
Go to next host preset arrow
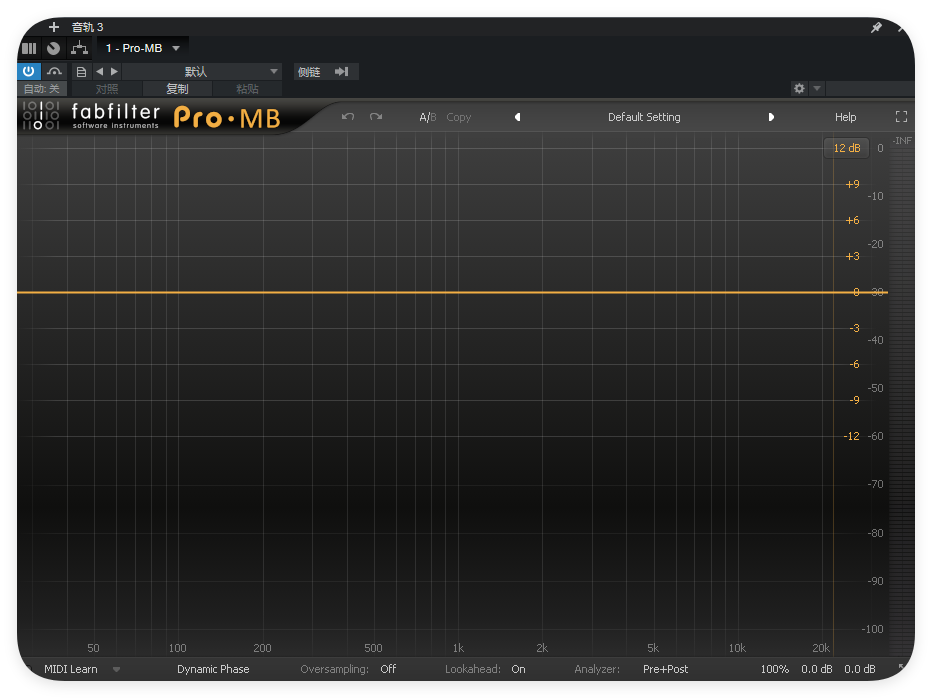pyautogui.click(x=114, y=71)
